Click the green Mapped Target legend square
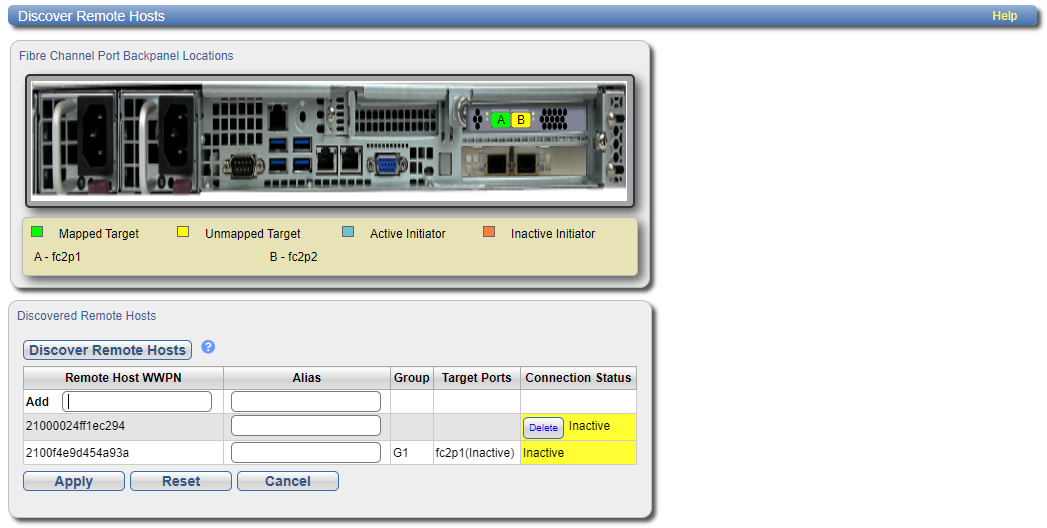This screenshot has width=1047, height=528. pos(37,232)
